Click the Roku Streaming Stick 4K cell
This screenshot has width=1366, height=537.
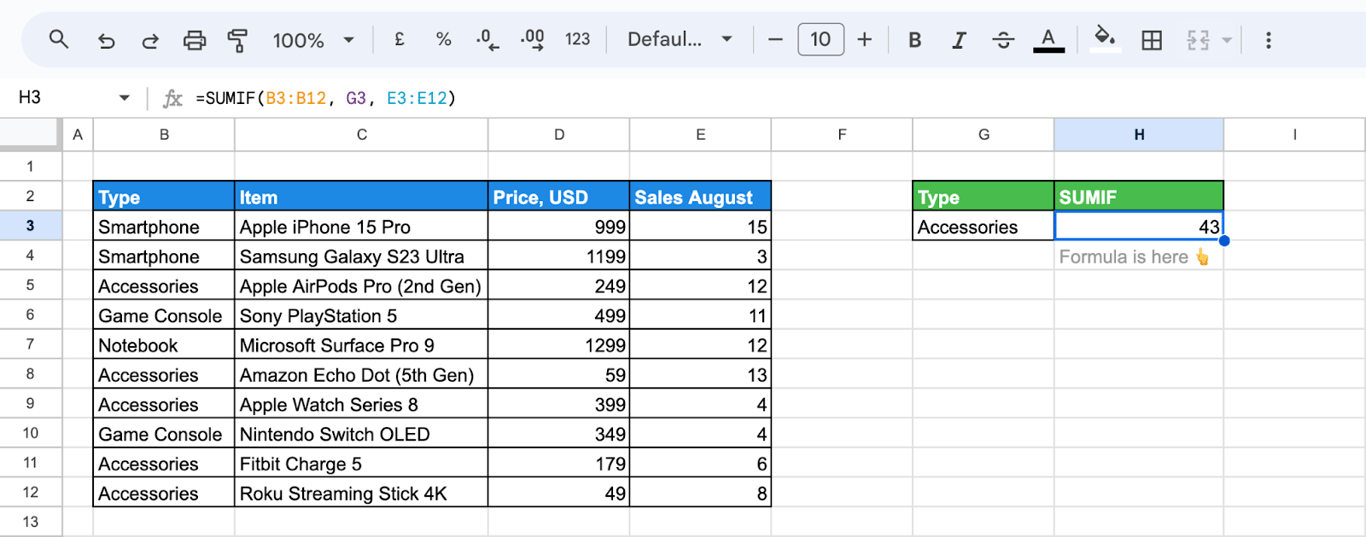(362, 493)
